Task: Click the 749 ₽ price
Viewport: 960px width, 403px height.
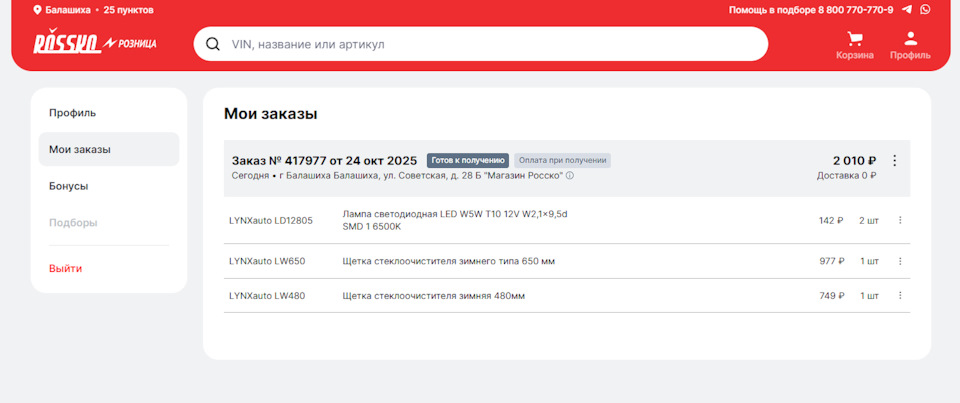Action: (831, 296)
